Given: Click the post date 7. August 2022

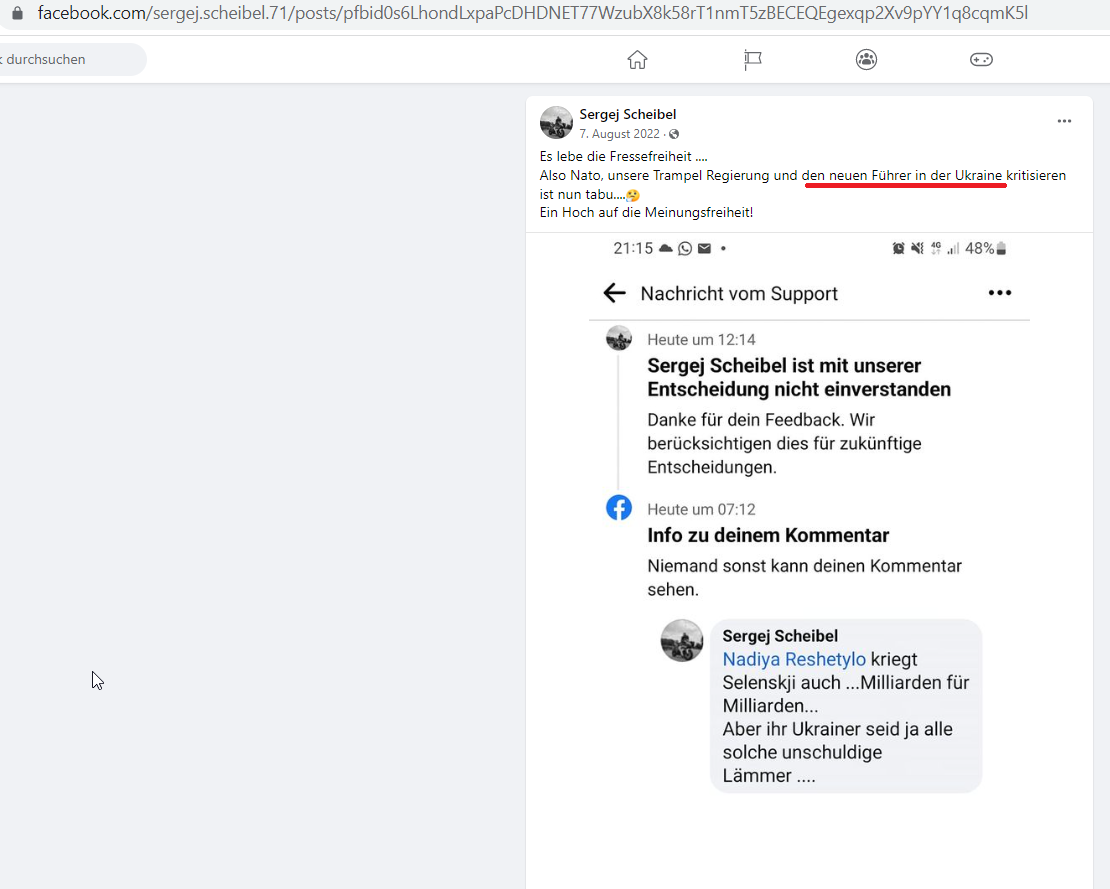Looking at the screenshot, I should pos(619,134).
